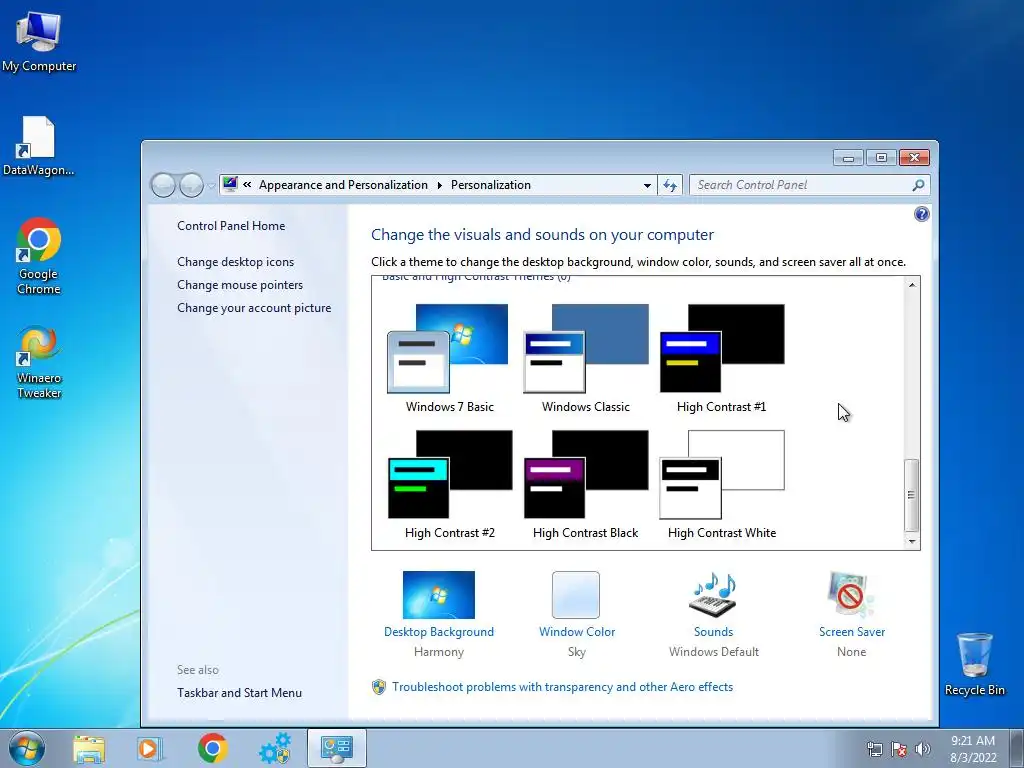
Task: Open Troubleshoot problems with transparency link
Action: point(562,687)
